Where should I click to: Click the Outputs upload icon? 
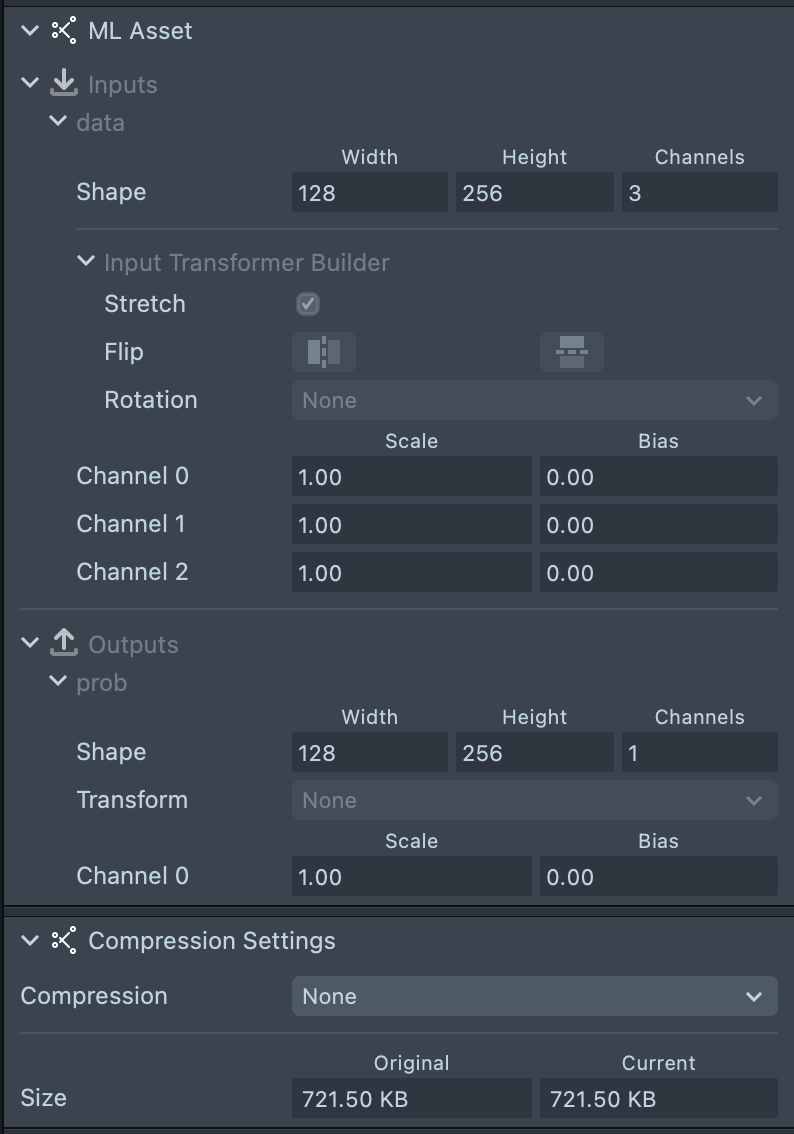click(64, 644)
